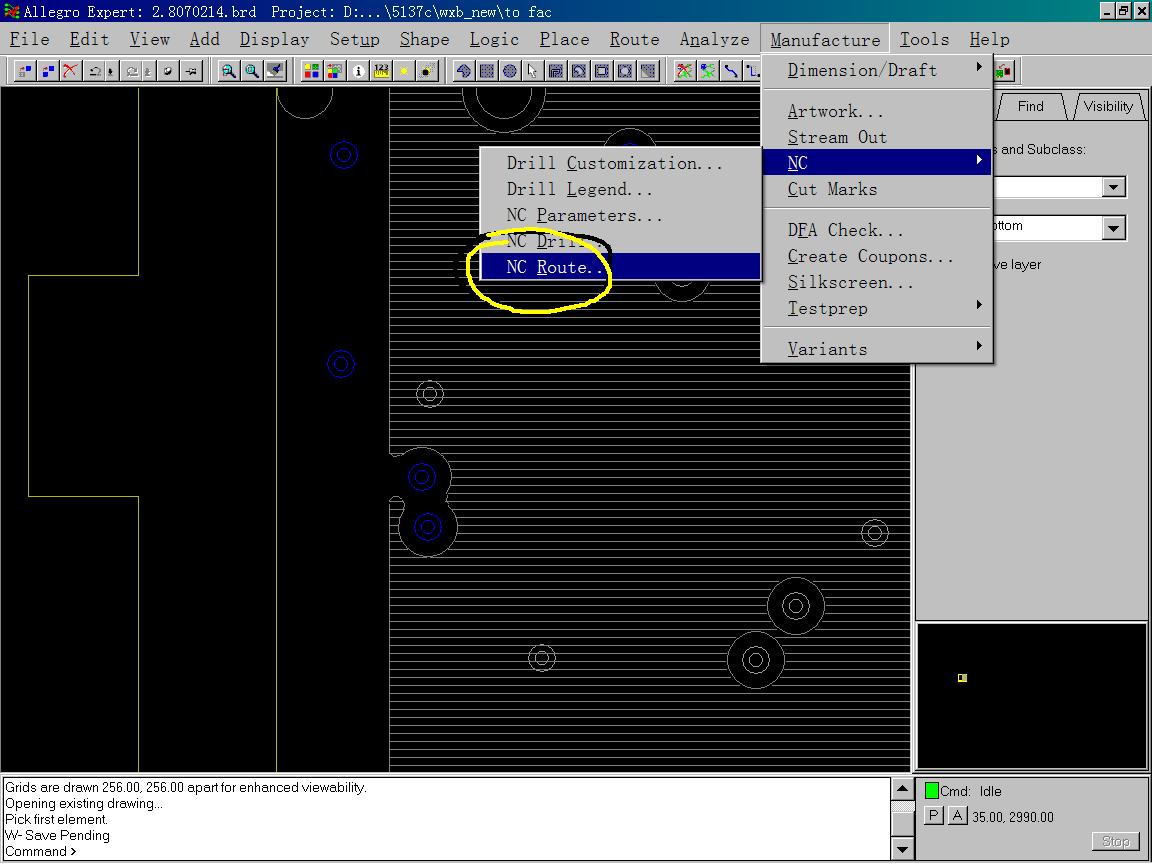Switch to the Find tab
This screenshot has height=864, width=1152.
1030,107
